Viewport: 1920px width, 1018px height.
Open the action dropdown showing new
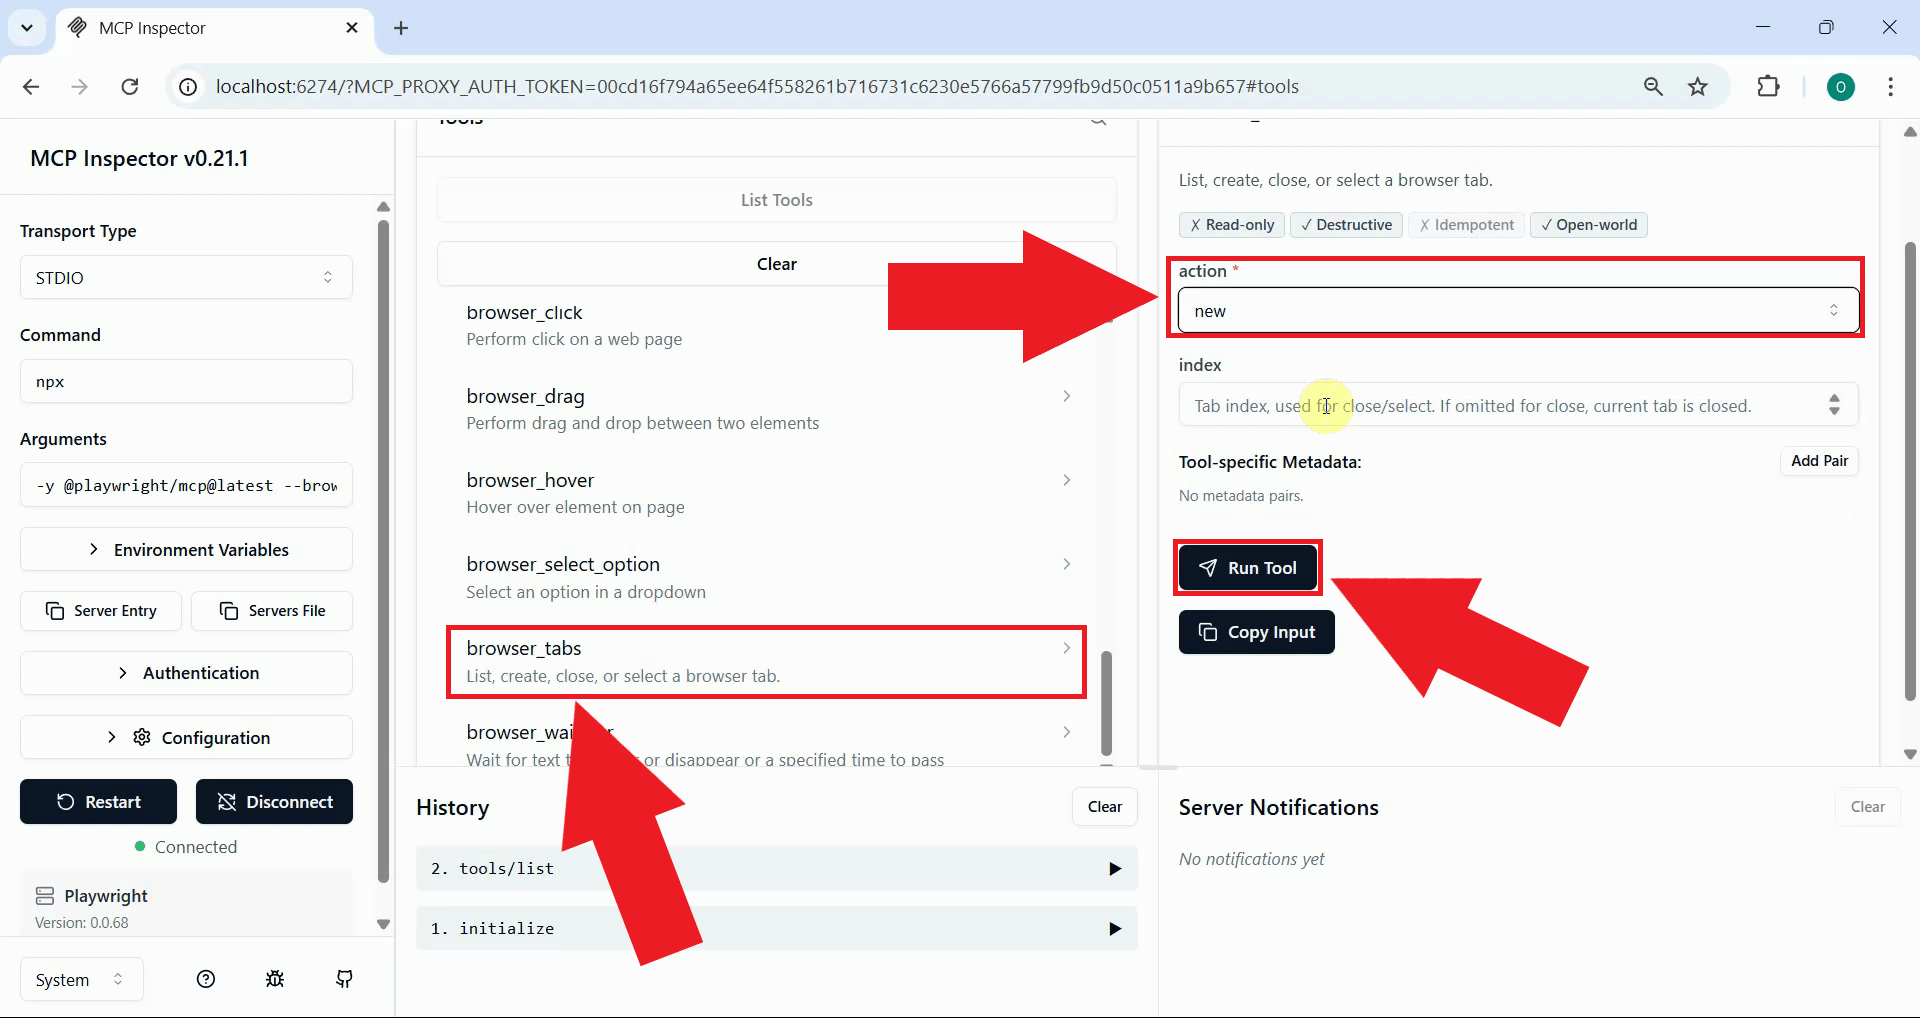pyautogui.click(x=1517, y=311)
